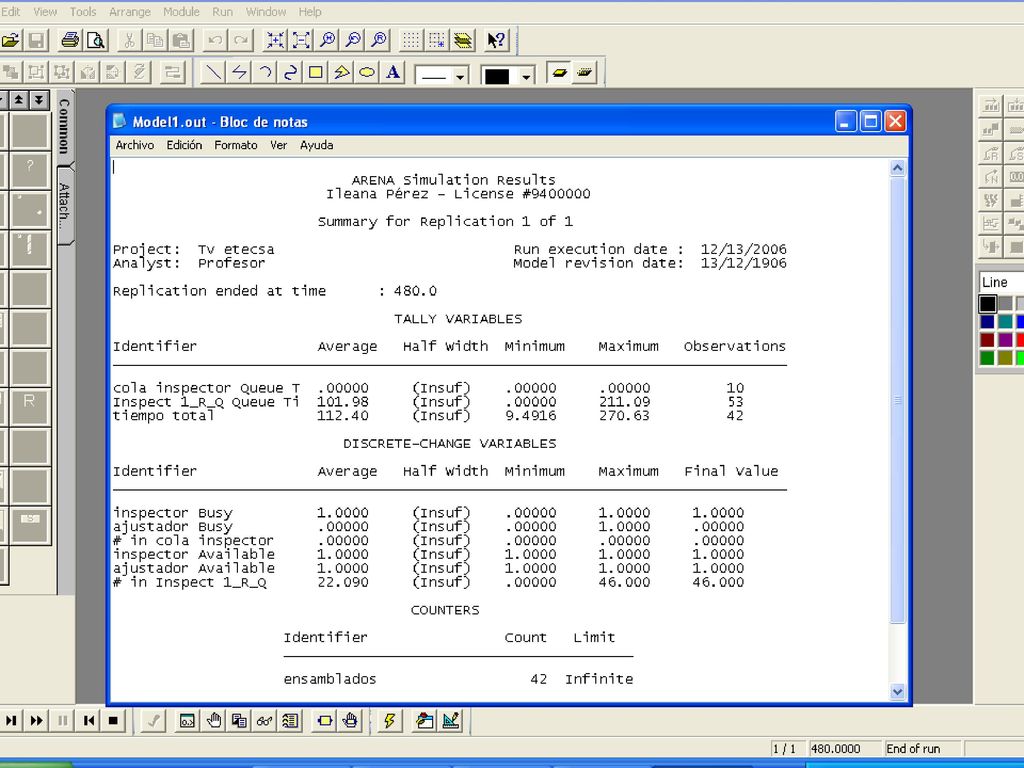Open the Ayuda menu in Bloc de notas
Image resolution: width=1024 pixels, height=768 pixels.
pyautogui.click(x=317, y=145)
